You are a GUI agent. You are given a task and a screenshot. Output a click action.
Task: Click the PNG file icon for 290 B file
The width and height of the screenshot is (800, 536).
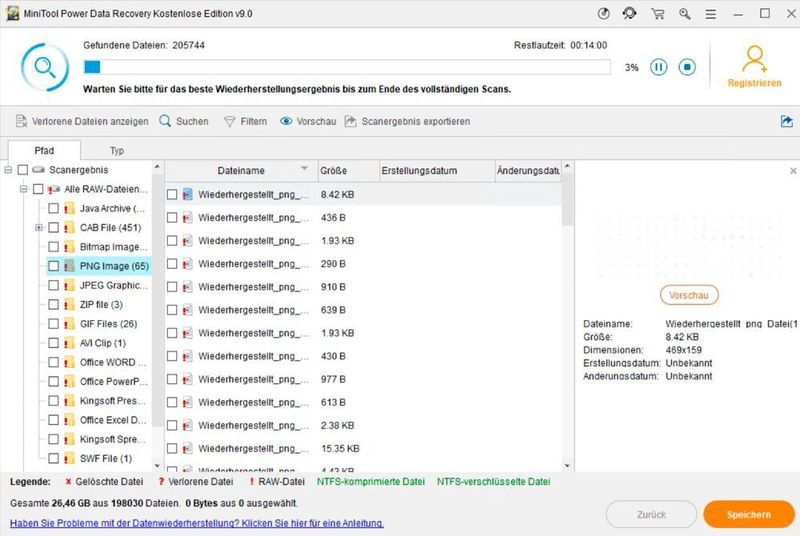click(188, 264)
